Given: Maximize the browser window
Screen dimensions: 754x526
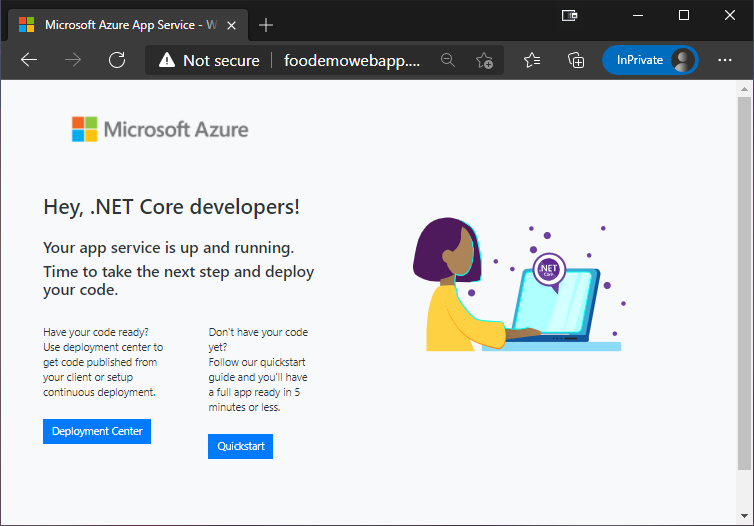Looking at the screenshot, I should pyautogui.click(x=684, y=15).
